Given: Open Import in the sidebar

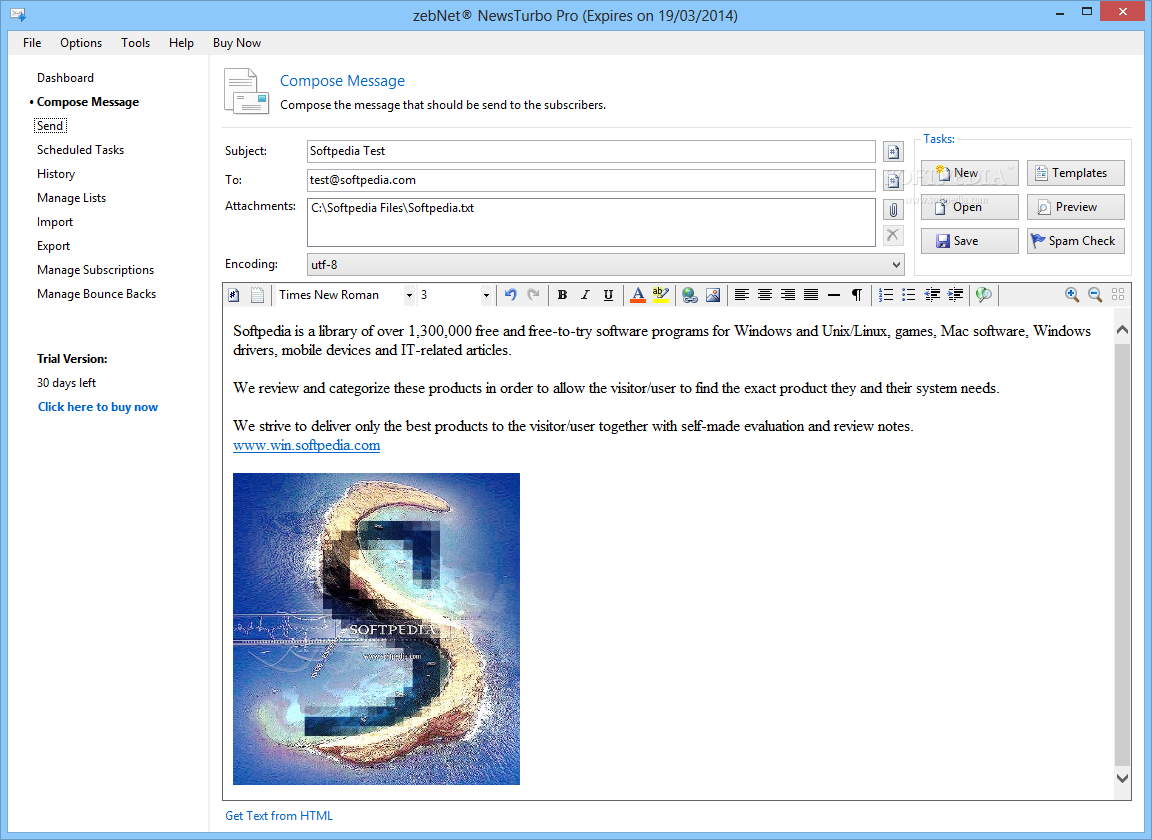Looking at the screenshot, I should (55, 222).
